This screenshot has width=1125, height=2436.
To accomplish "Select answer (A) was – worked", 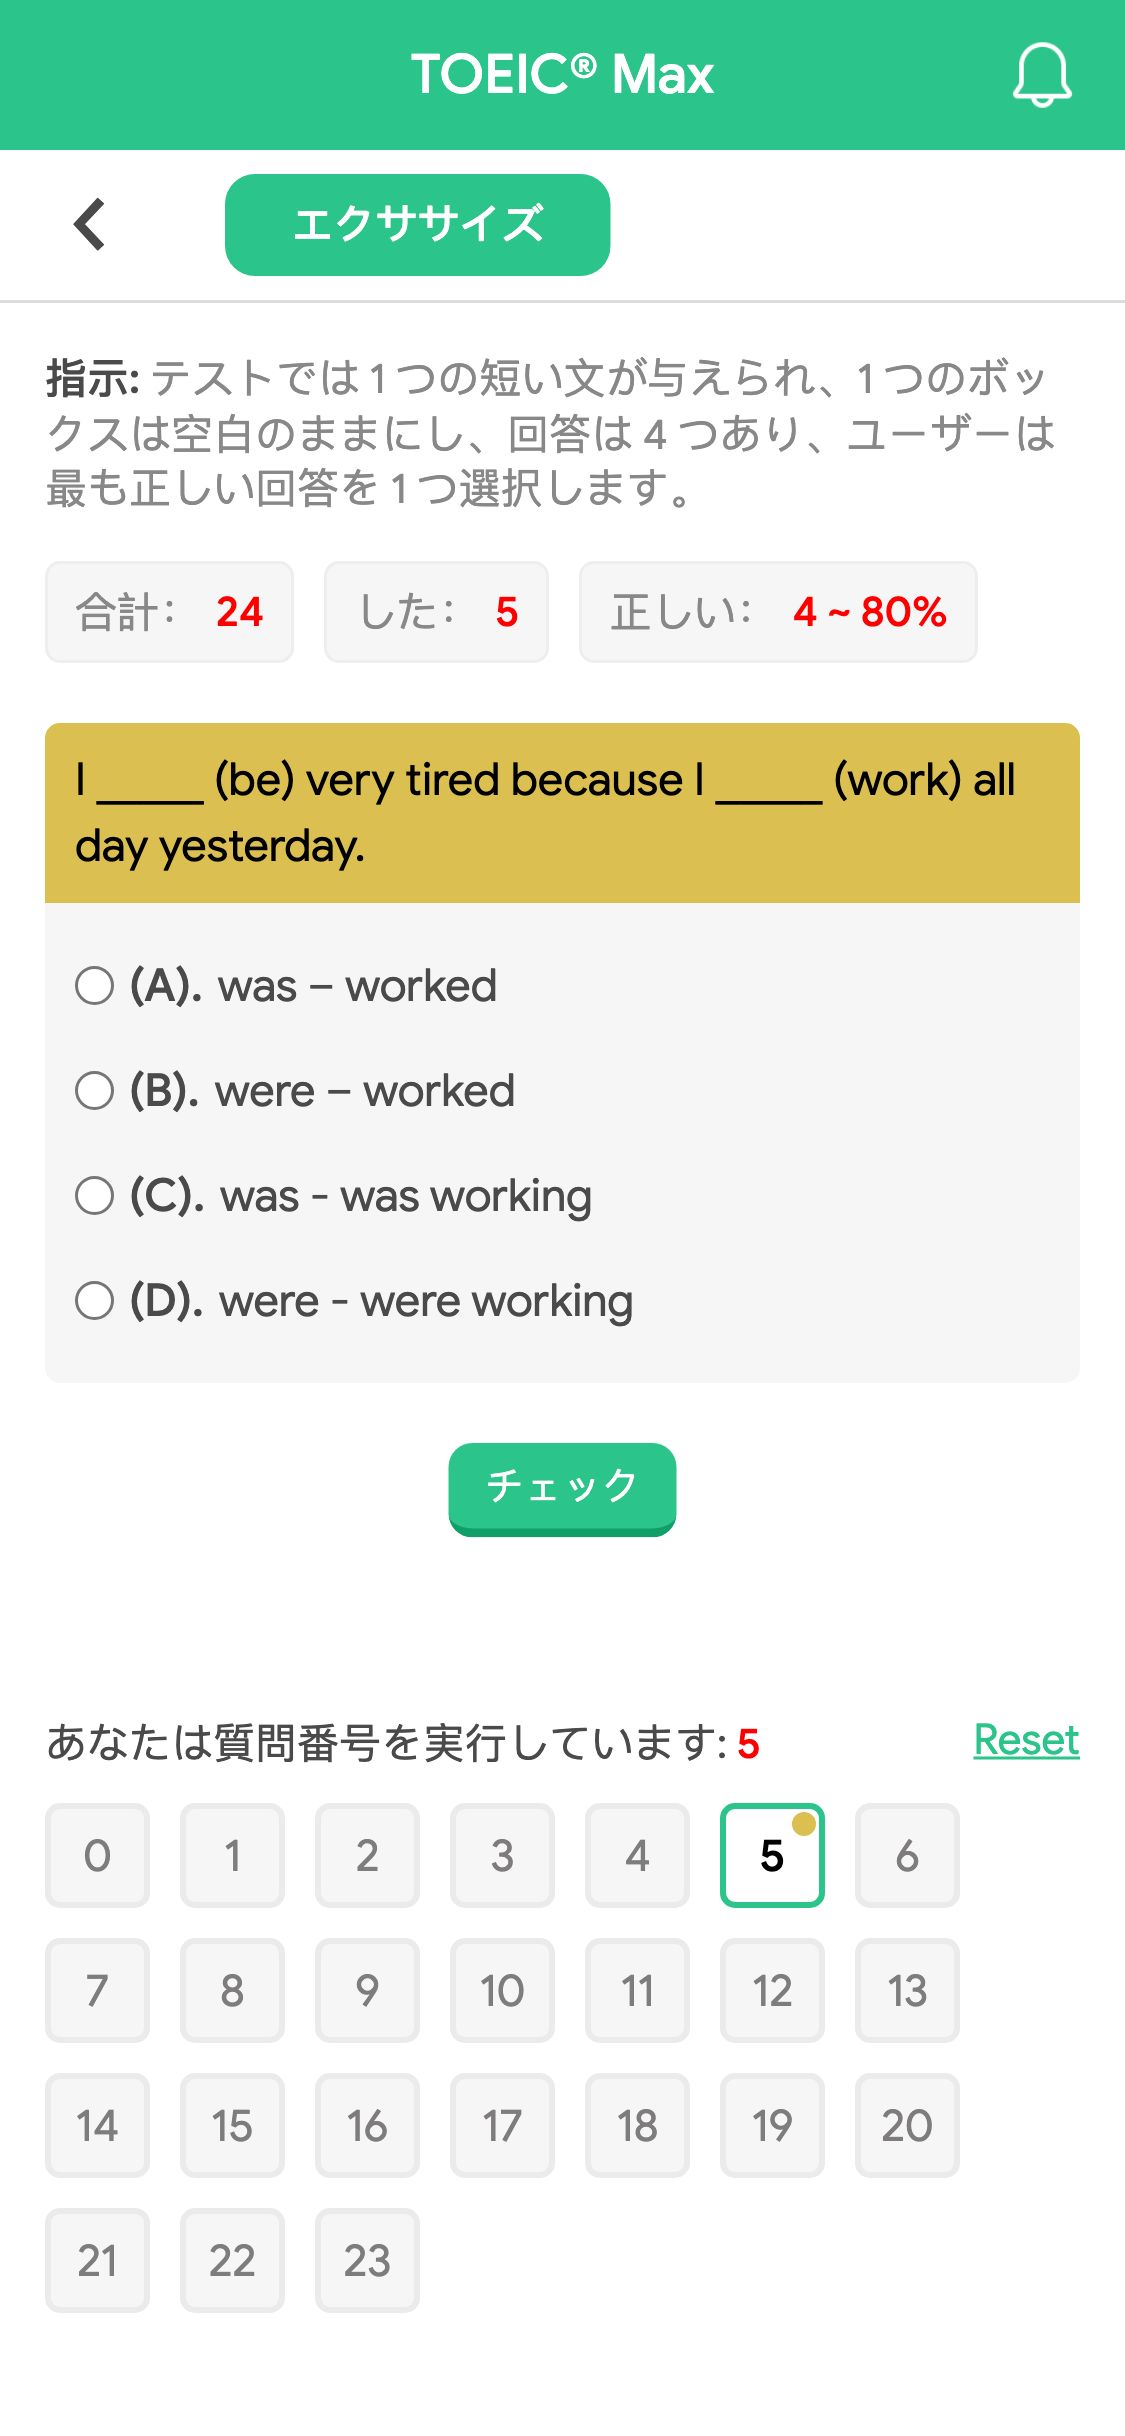I will 286,986.
